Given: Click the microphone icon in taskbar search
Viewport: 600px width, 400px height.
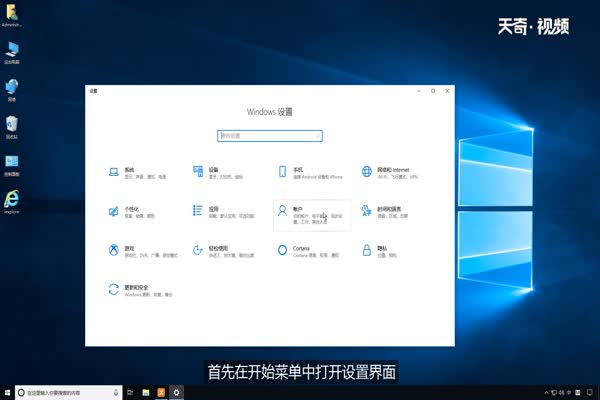Looking at the screenshot, I should click(x=116, y=393).
